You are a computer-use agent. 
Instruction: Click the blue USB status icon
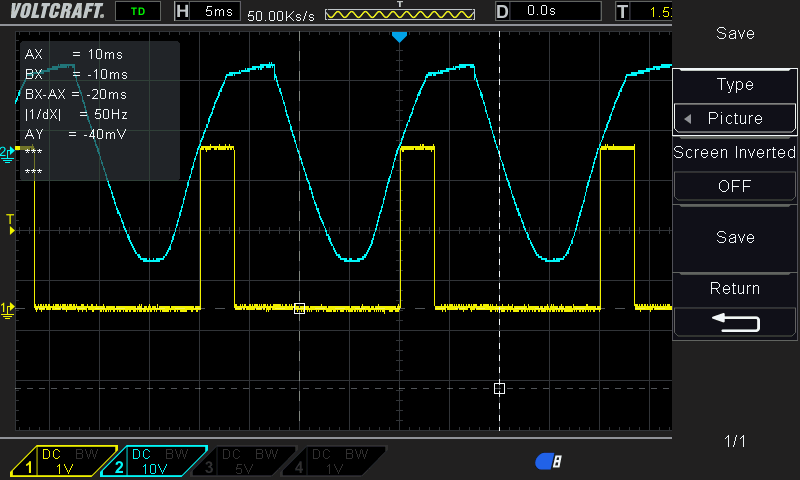[548, 461]
